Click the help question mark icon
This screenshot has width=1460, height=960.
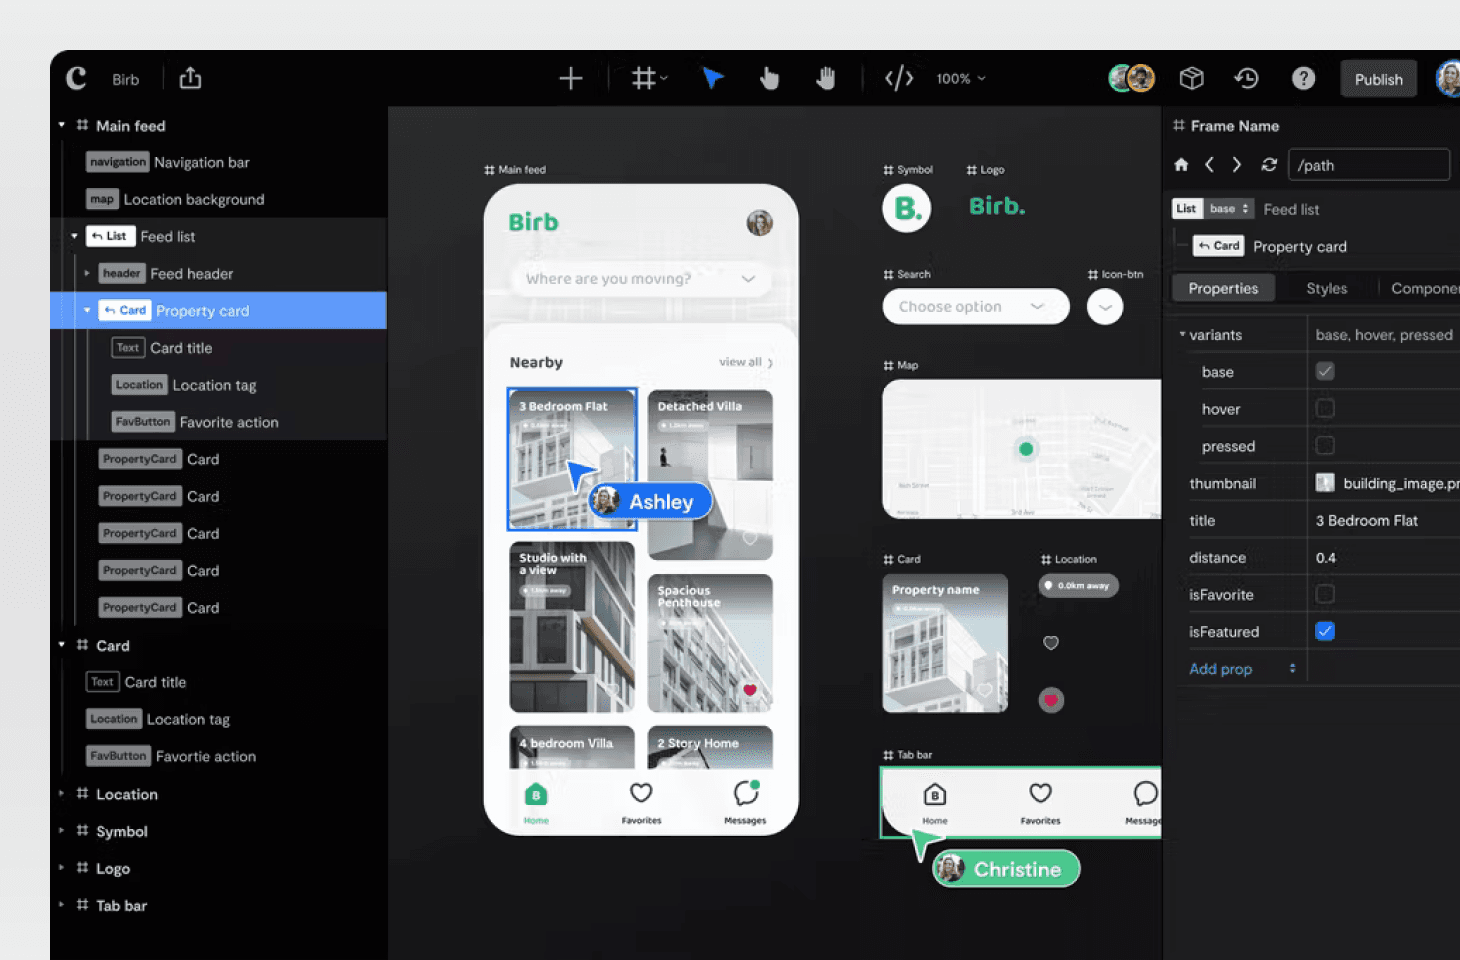click(1303, 78)
